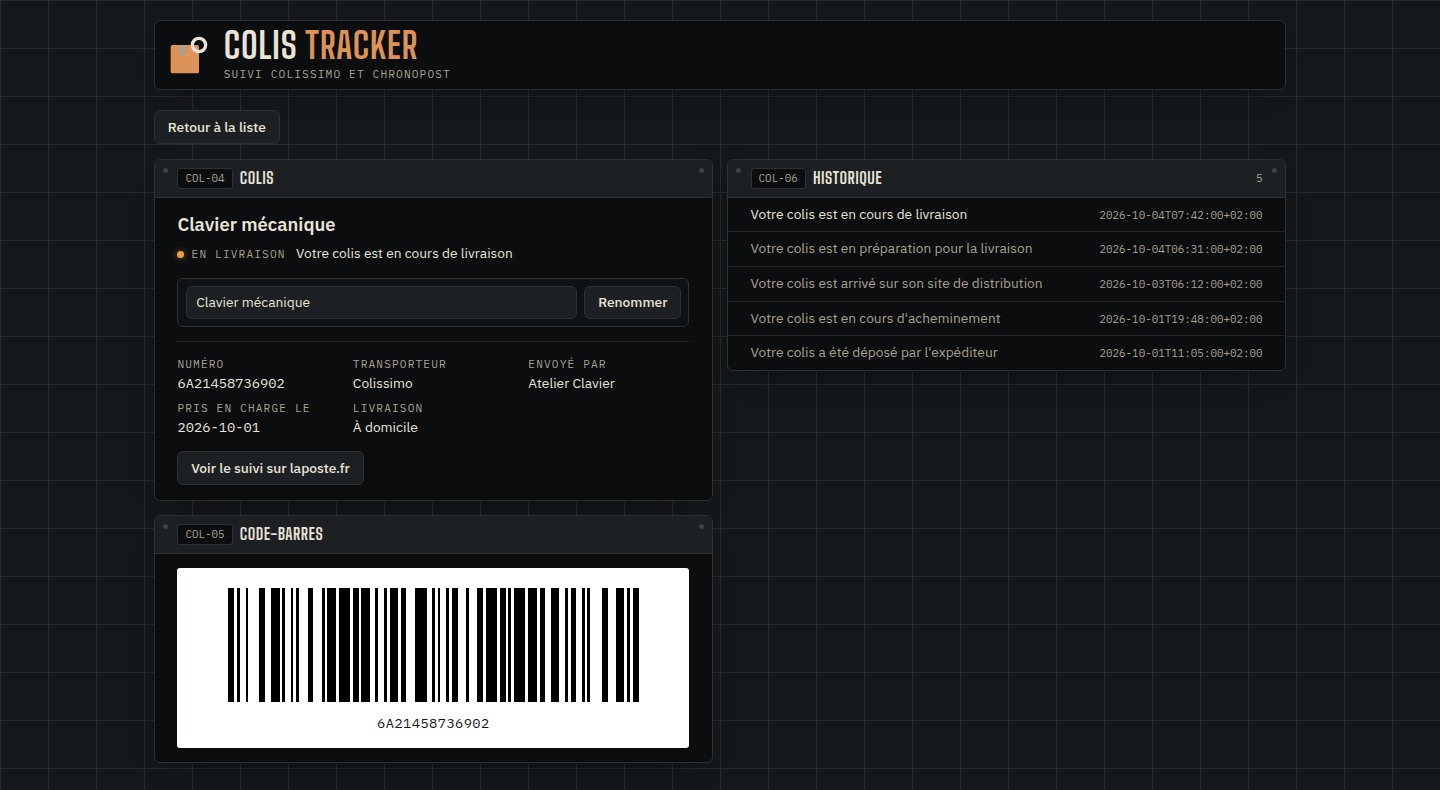Click the COL-04 panel badge
The image size is (1440, 790).
click(205, 178)
